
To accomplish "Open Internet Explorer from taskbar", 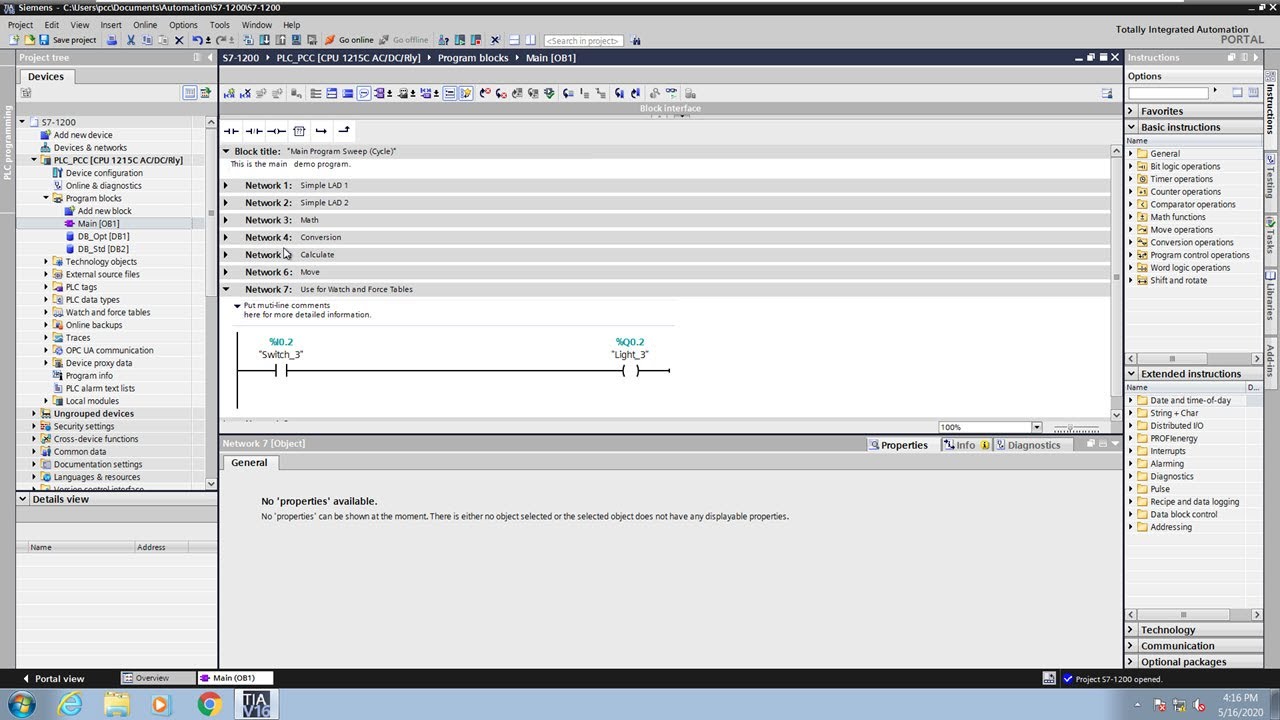I will pos(70,704).
